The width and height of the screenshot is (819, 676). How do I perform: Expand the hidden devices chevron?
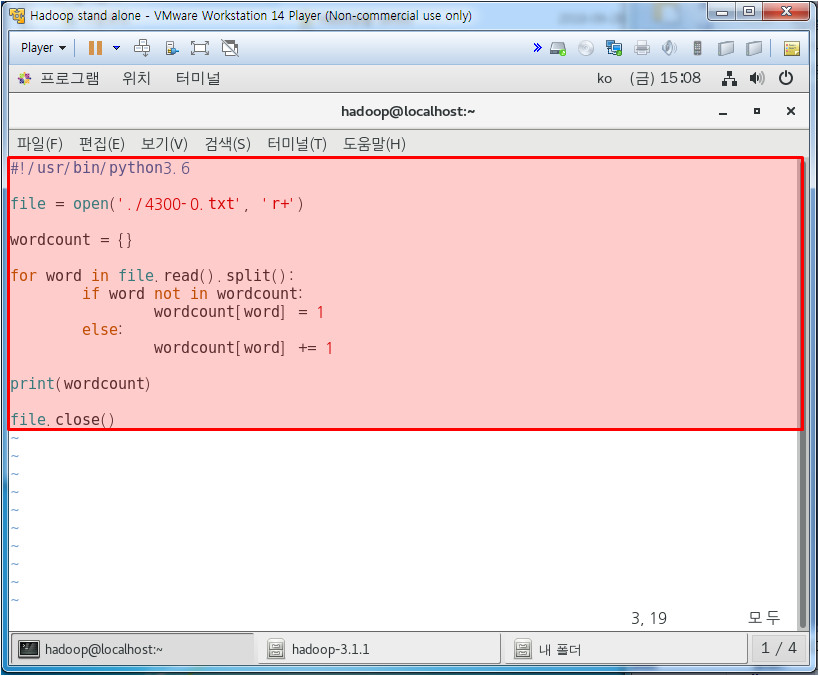coord(537,48)
